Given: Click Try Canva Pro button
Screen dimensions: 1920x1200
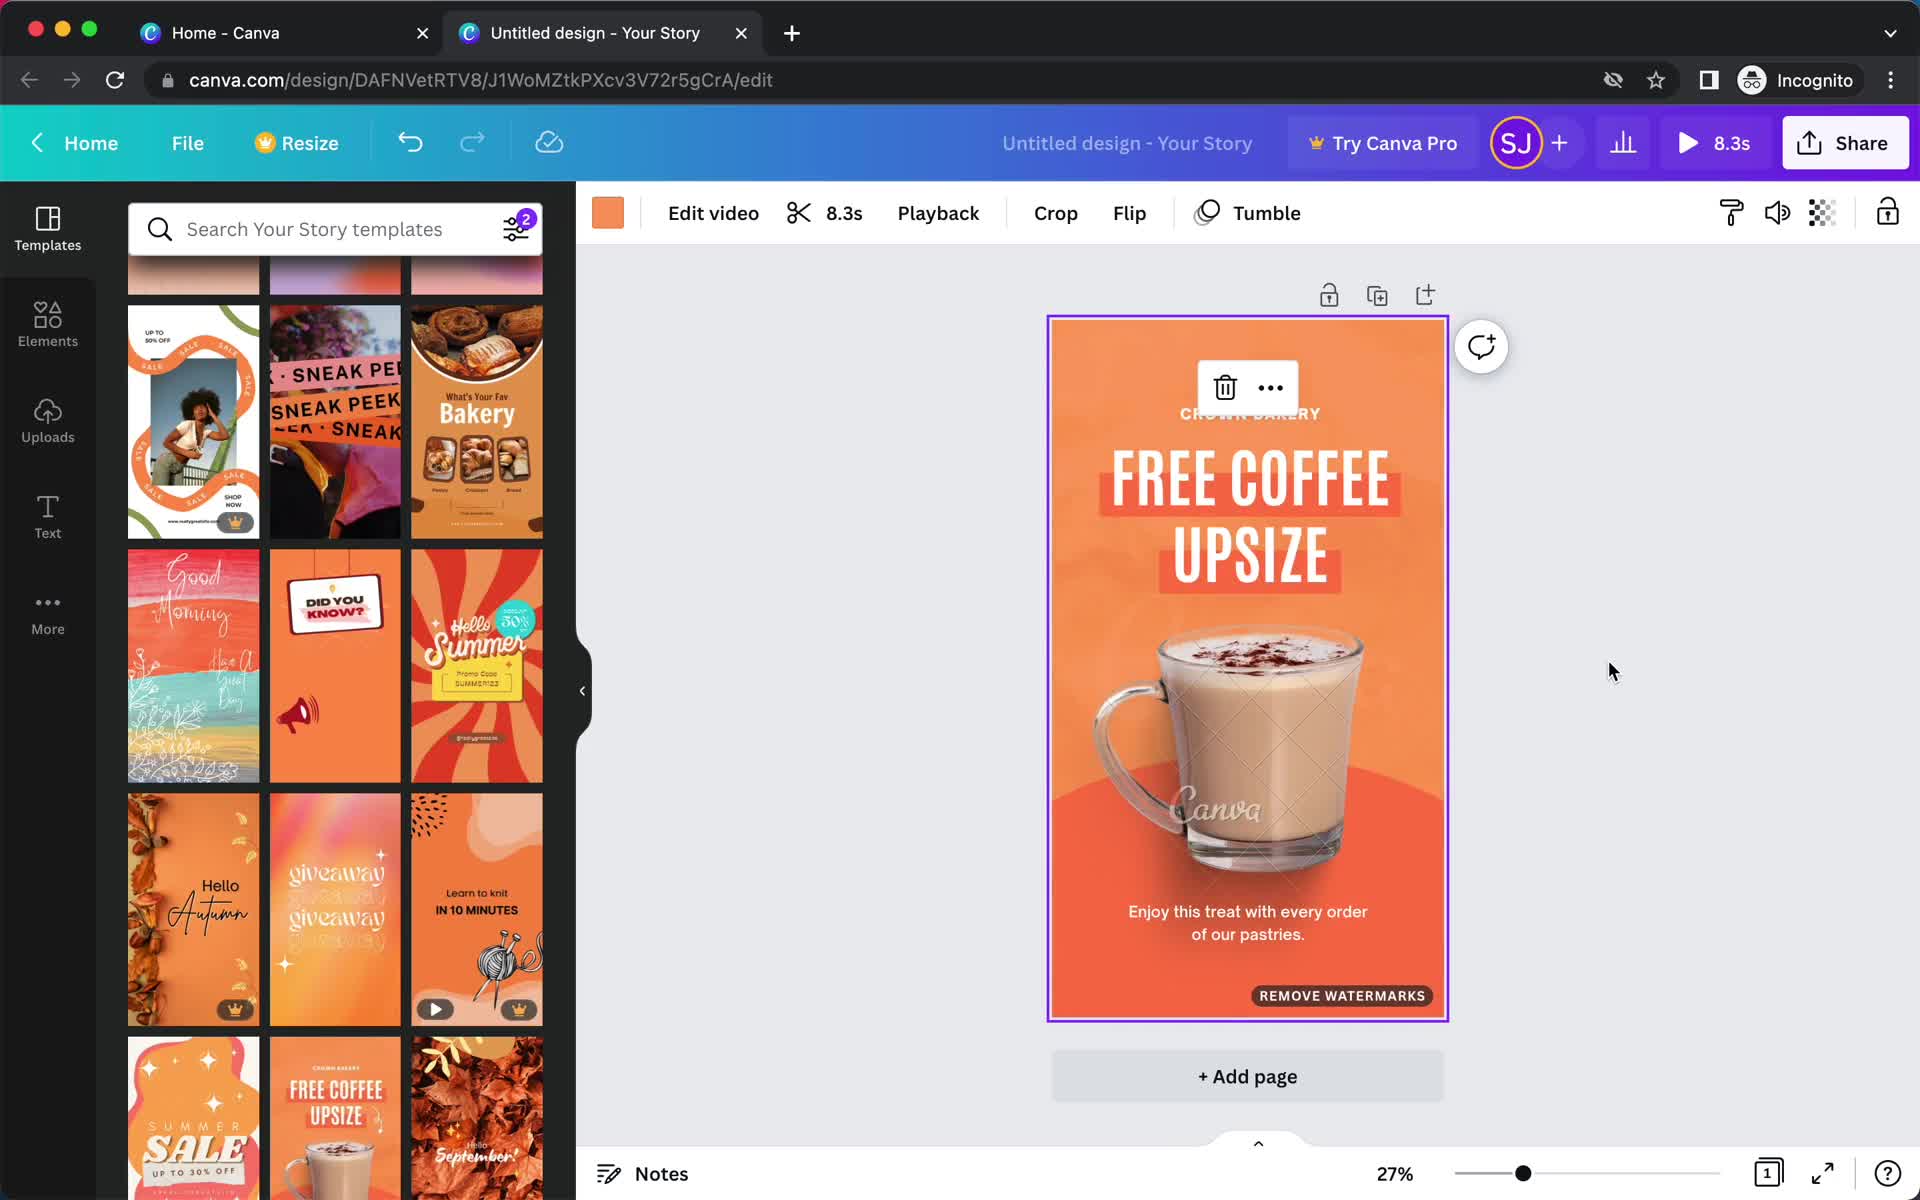Looking at the screenshot, I should tap(1382, 143).
